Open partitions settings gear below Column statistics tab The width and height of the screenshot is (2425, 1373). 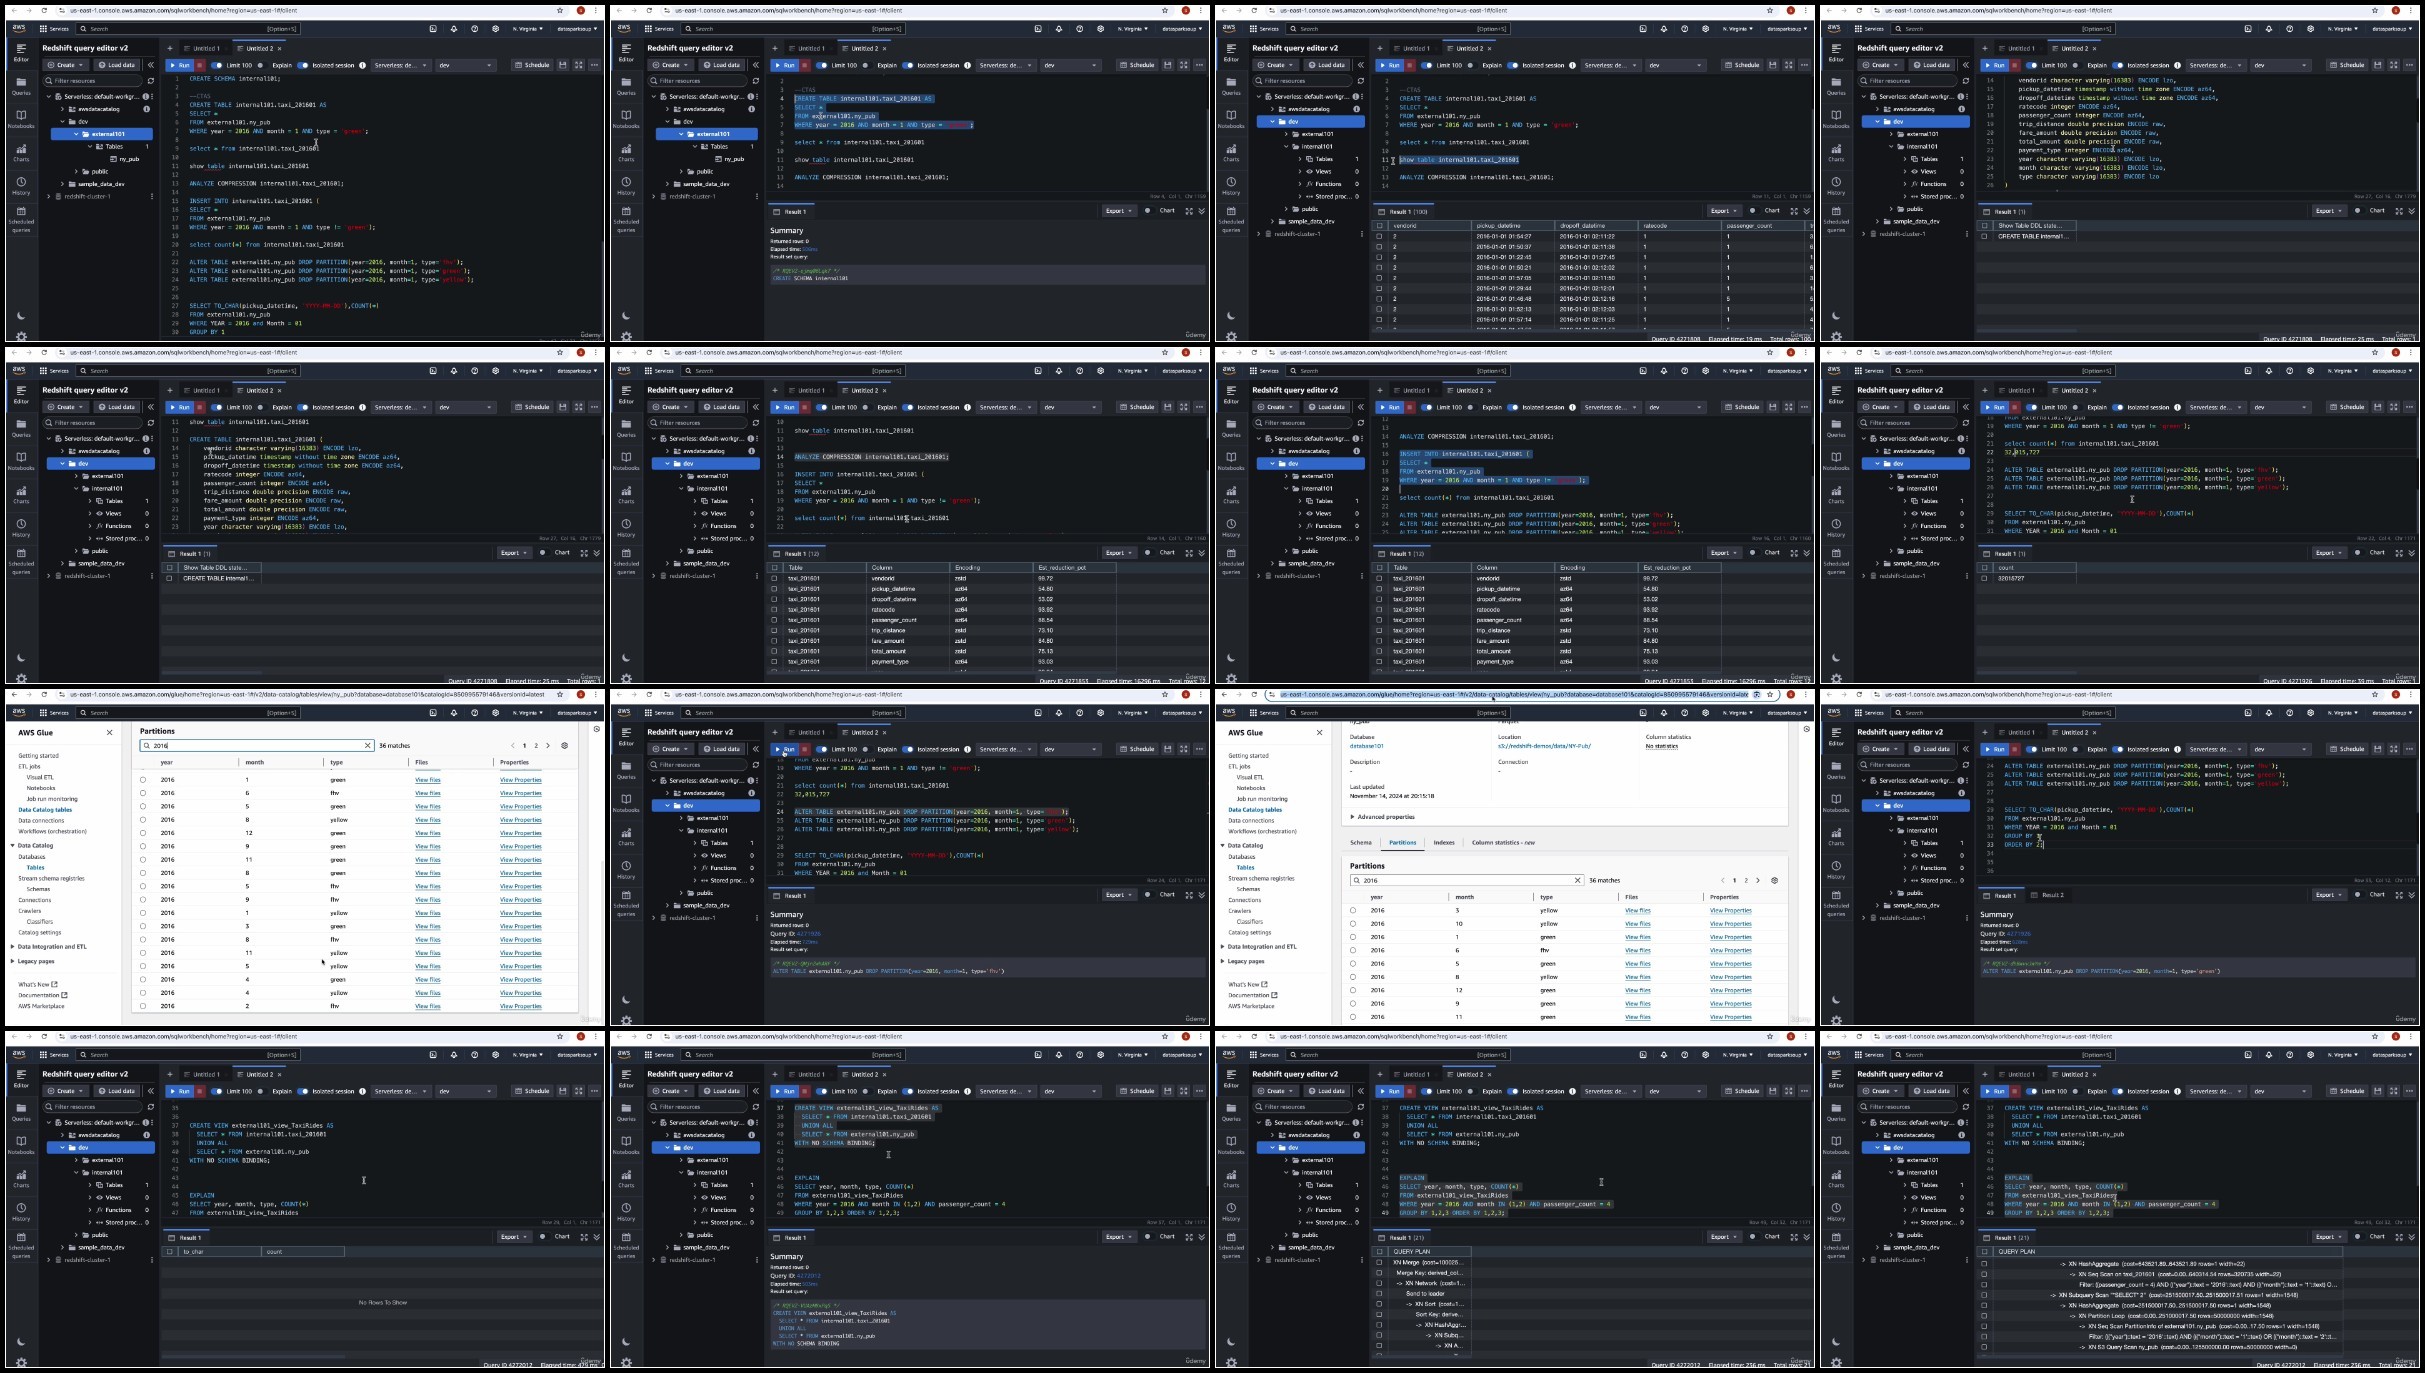click(1775, 880)
